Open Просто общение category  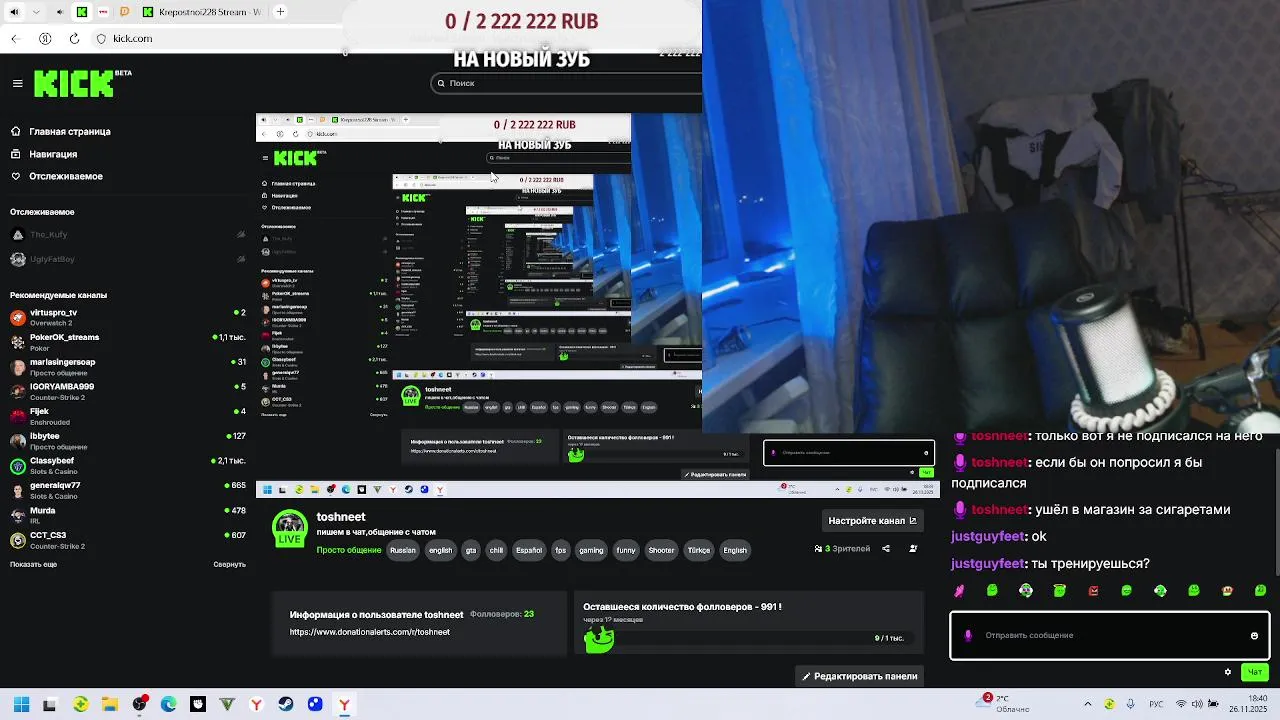349,550
